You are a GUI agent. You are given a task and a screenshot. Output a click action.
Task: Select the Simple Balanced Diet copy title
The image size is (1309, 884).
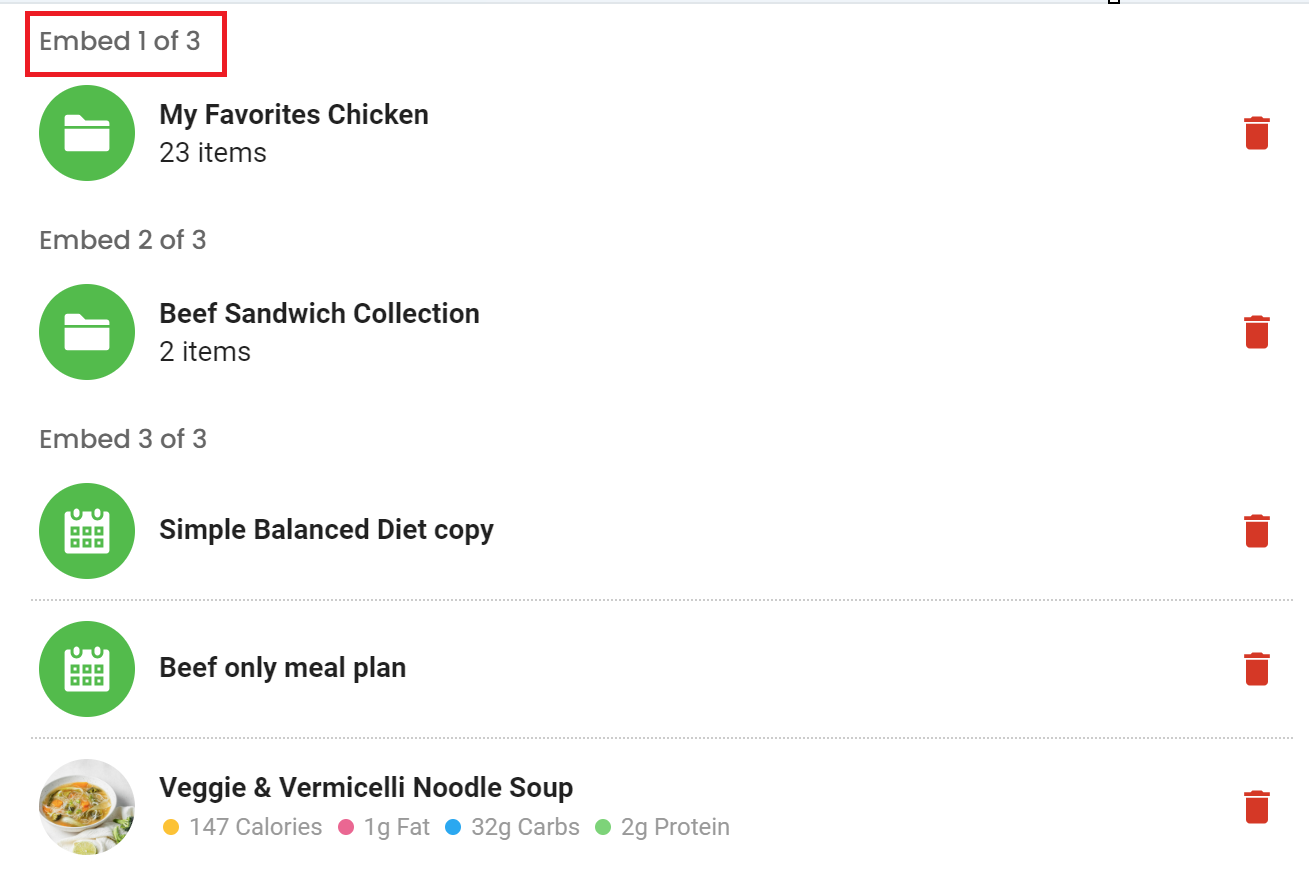327,530
